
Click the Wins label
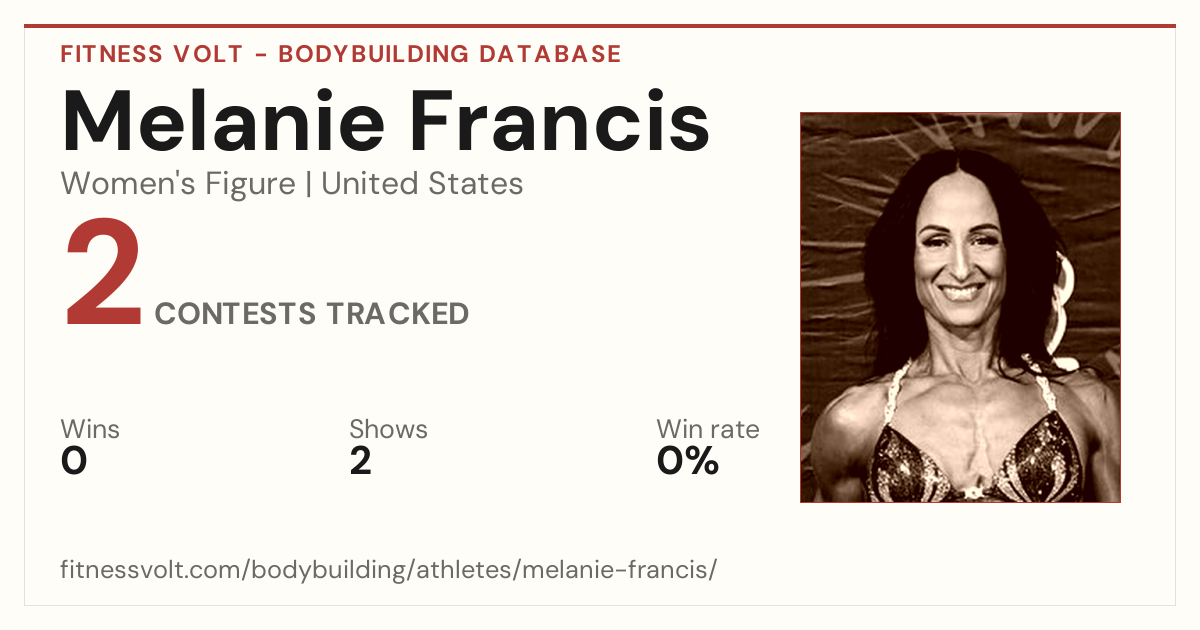pyautogui.click(x=90, y=429)
